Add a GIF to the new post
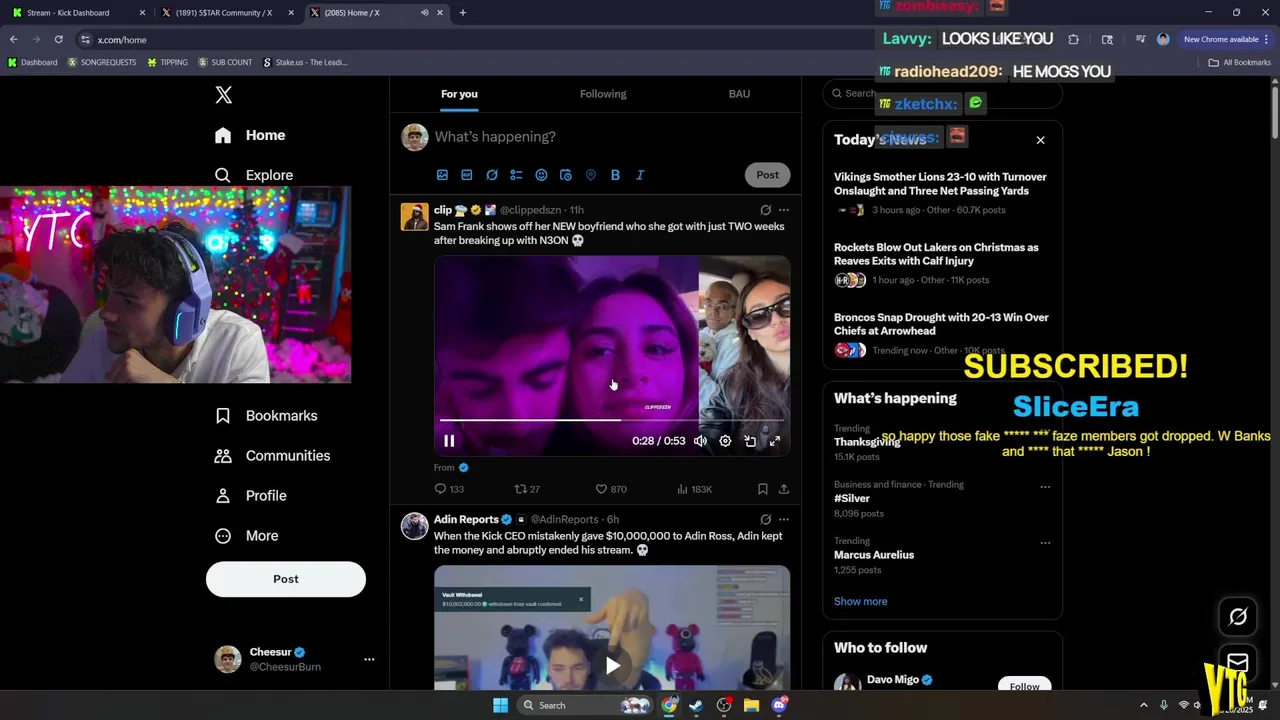 click(x=467, y=175)
